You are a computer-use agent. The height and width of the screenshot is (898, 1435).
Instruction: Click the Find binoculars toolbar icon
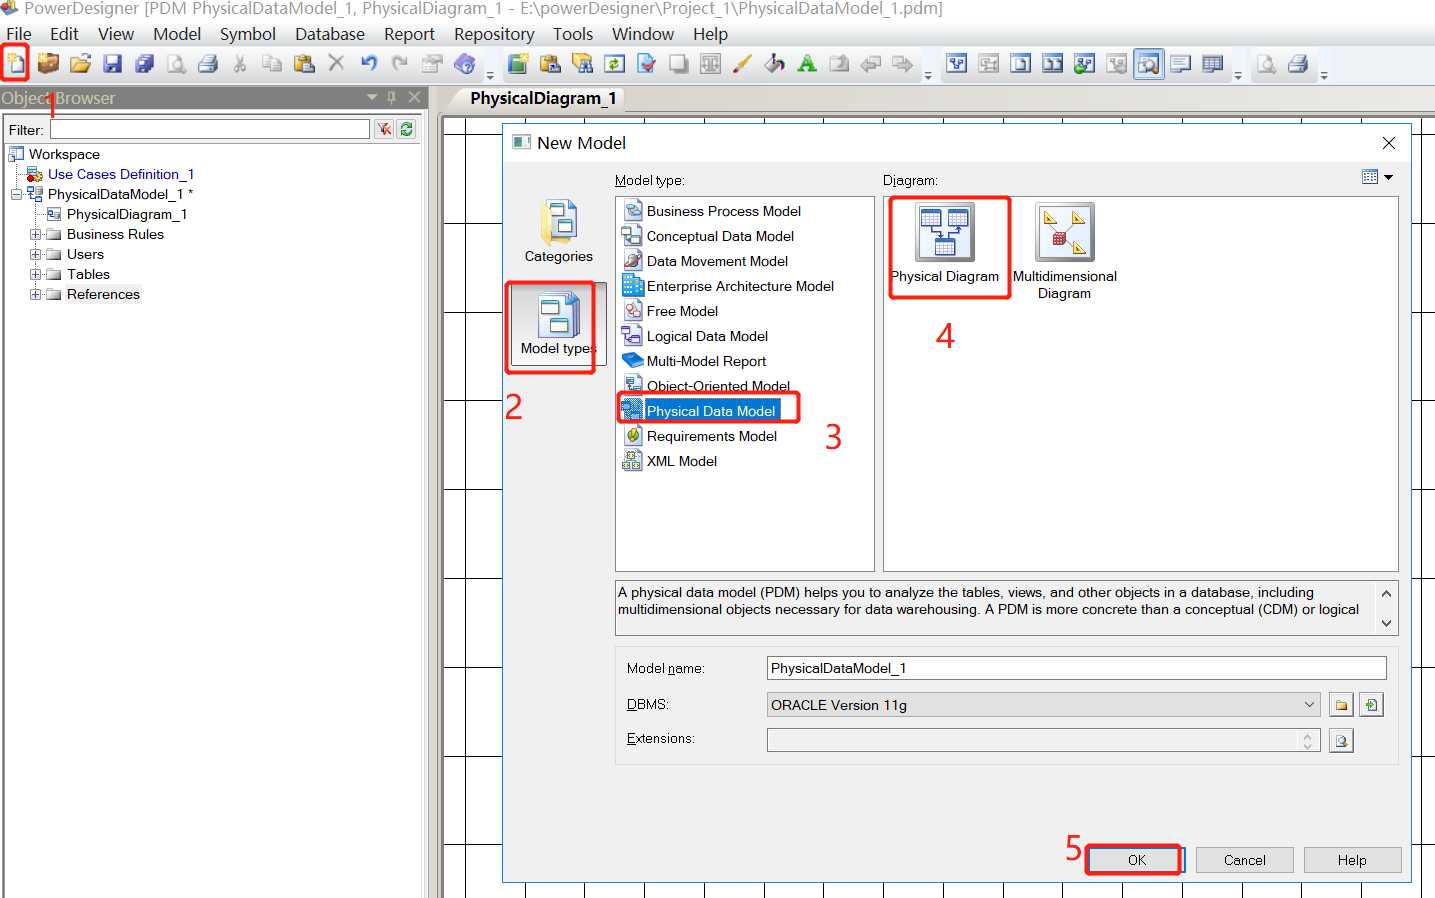582,64
